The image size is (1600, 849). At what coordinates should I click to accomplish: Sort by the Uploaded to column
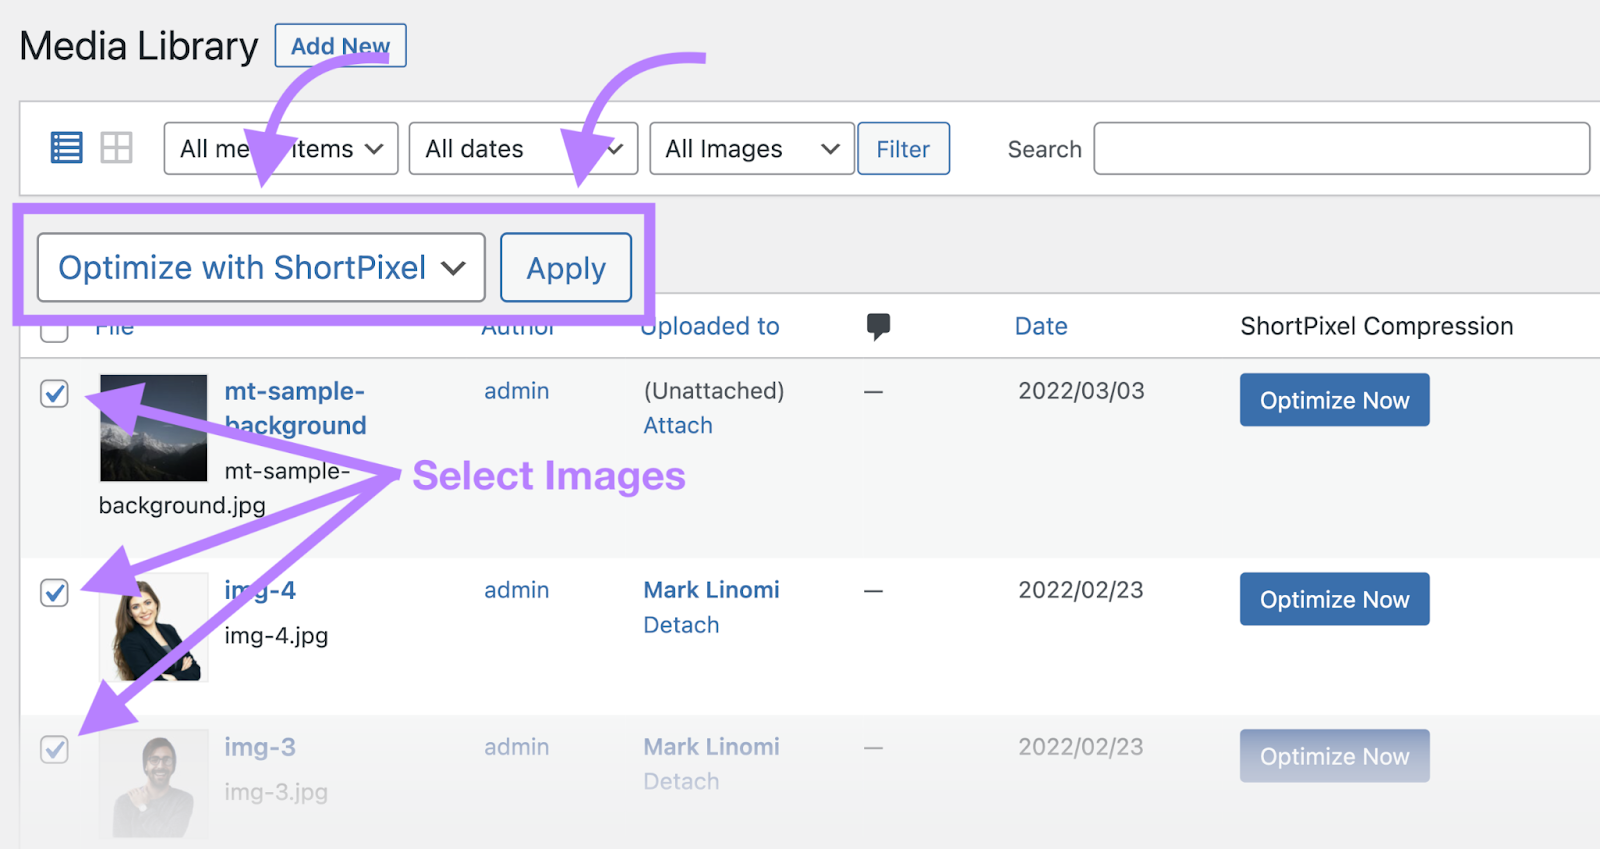(x=710, y=326)
